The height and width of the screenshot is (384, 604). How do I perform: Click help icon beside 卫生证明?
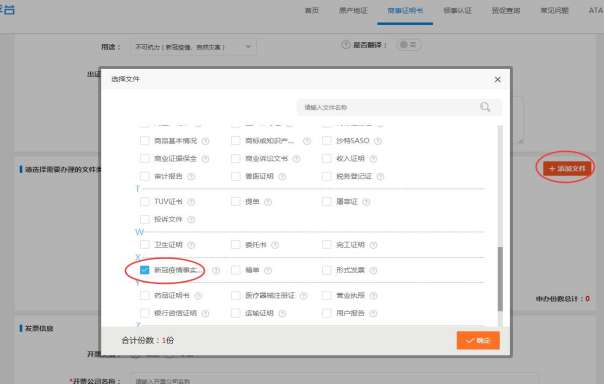coord(191,245)
